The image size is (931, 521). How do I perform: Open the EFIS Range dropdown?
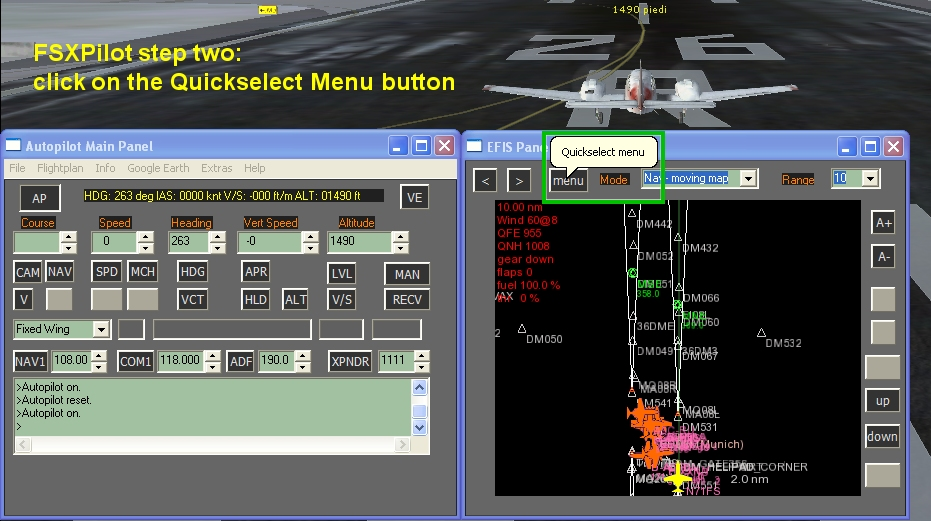point(870,178)
